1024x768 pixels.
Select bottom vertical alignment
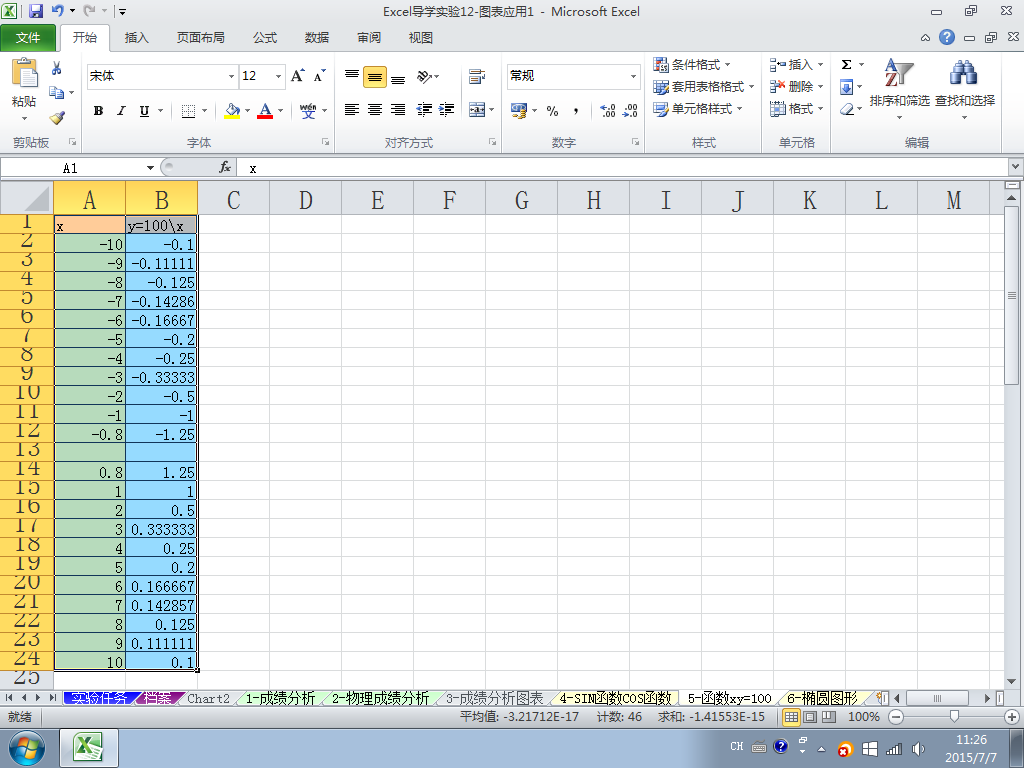pos(398,78)
